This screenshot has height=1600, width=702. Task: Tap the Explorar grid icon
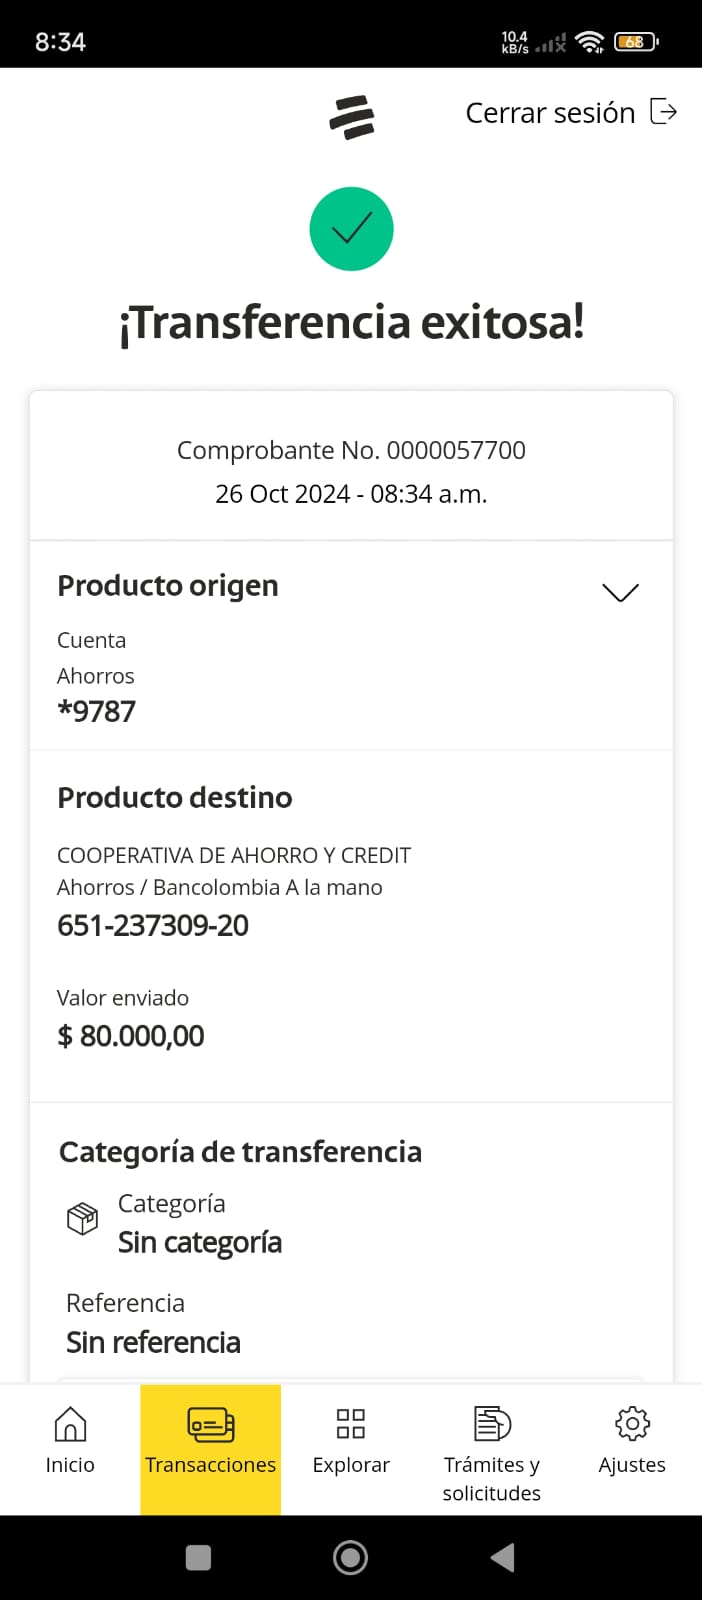tap(351, 1423)
